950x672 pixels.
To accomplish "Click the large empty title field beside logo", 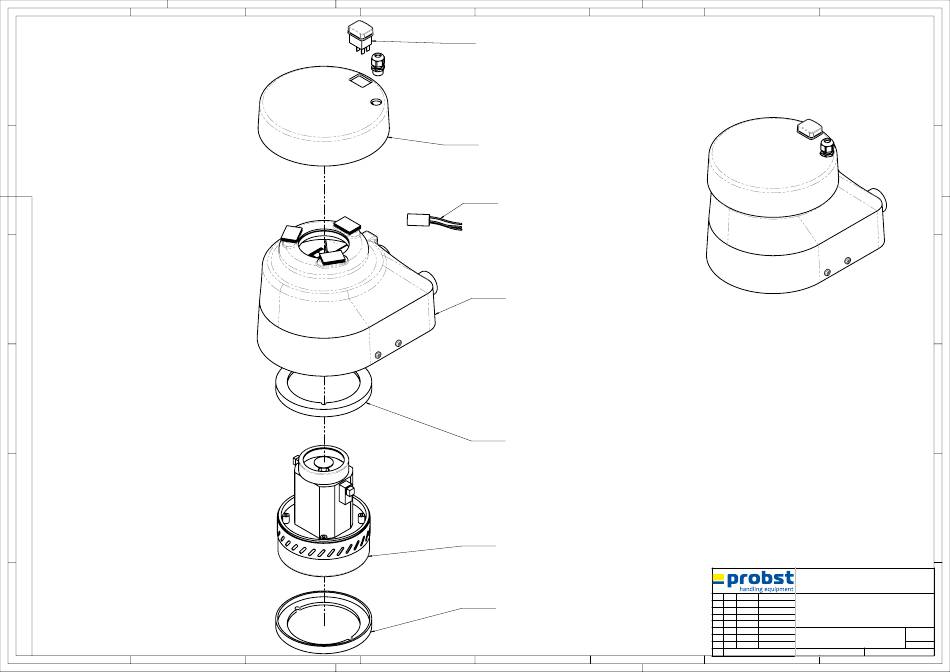I will pyautogui.click(x=863, y=581).
